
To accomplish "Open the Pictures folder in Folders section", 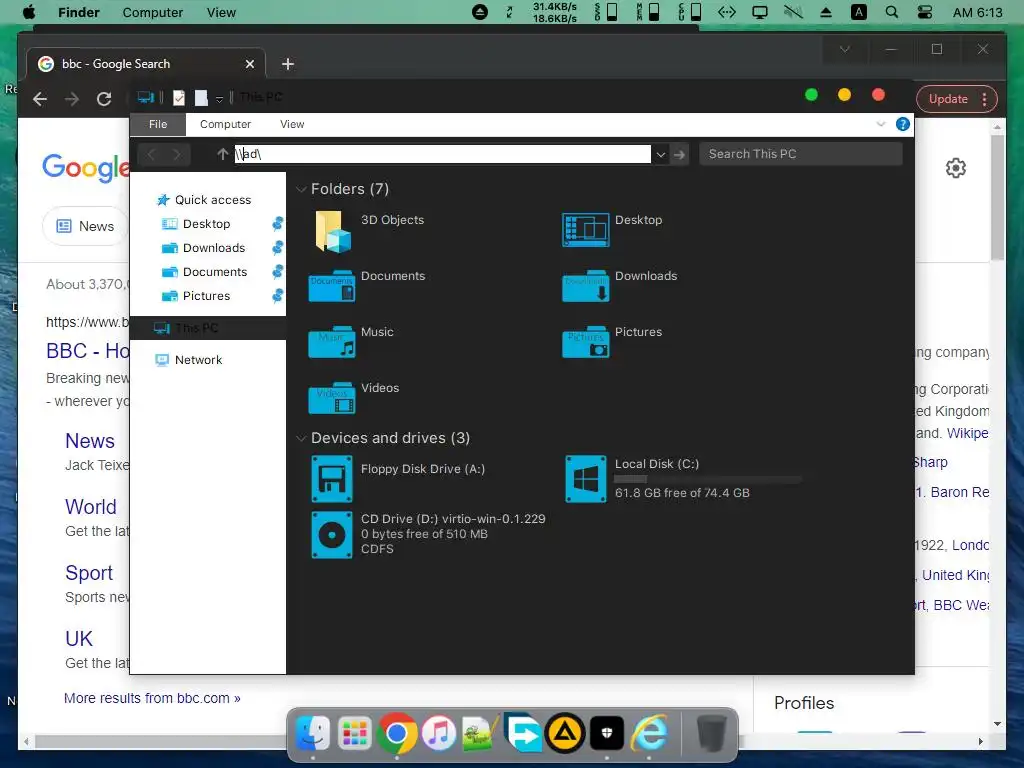I will 585,342.
